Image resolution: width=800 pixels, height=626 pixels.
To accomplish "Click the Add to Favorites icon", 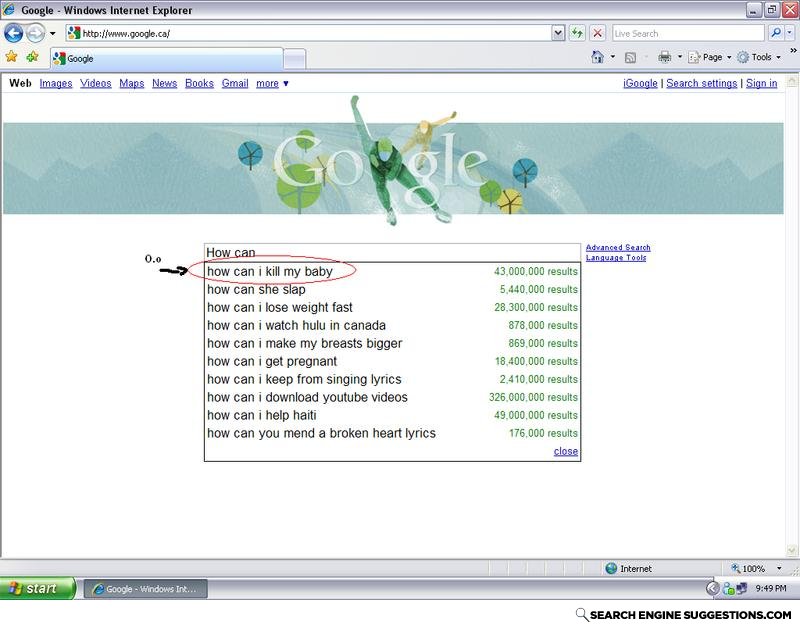I will (33, 57).
